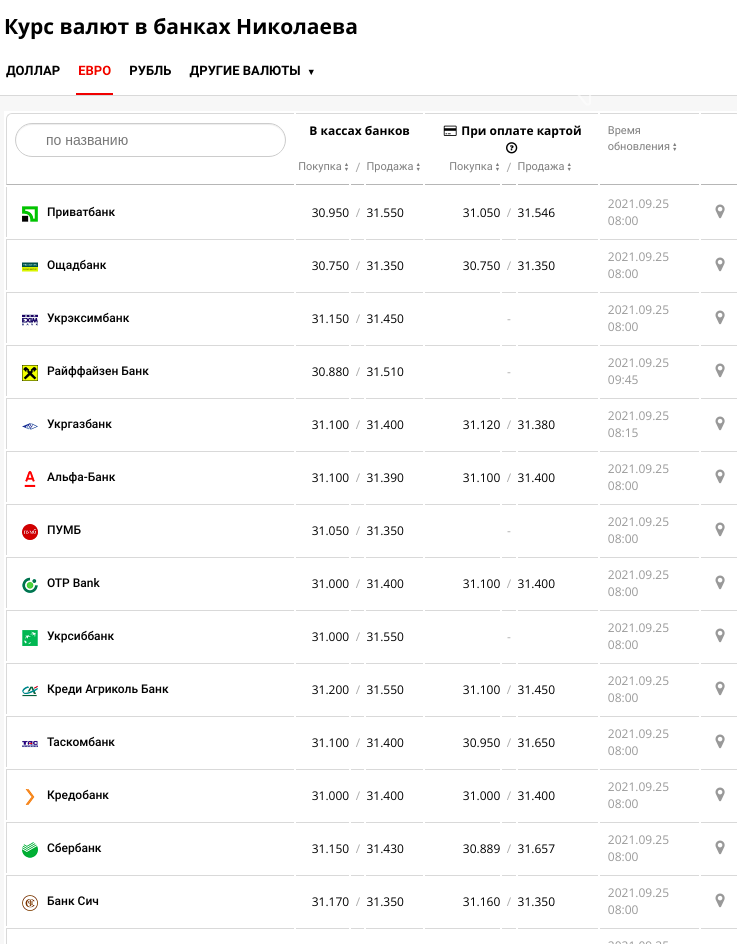Click the Альфа-Банк logo icon

pyautogui.click(x=30, y=478)
